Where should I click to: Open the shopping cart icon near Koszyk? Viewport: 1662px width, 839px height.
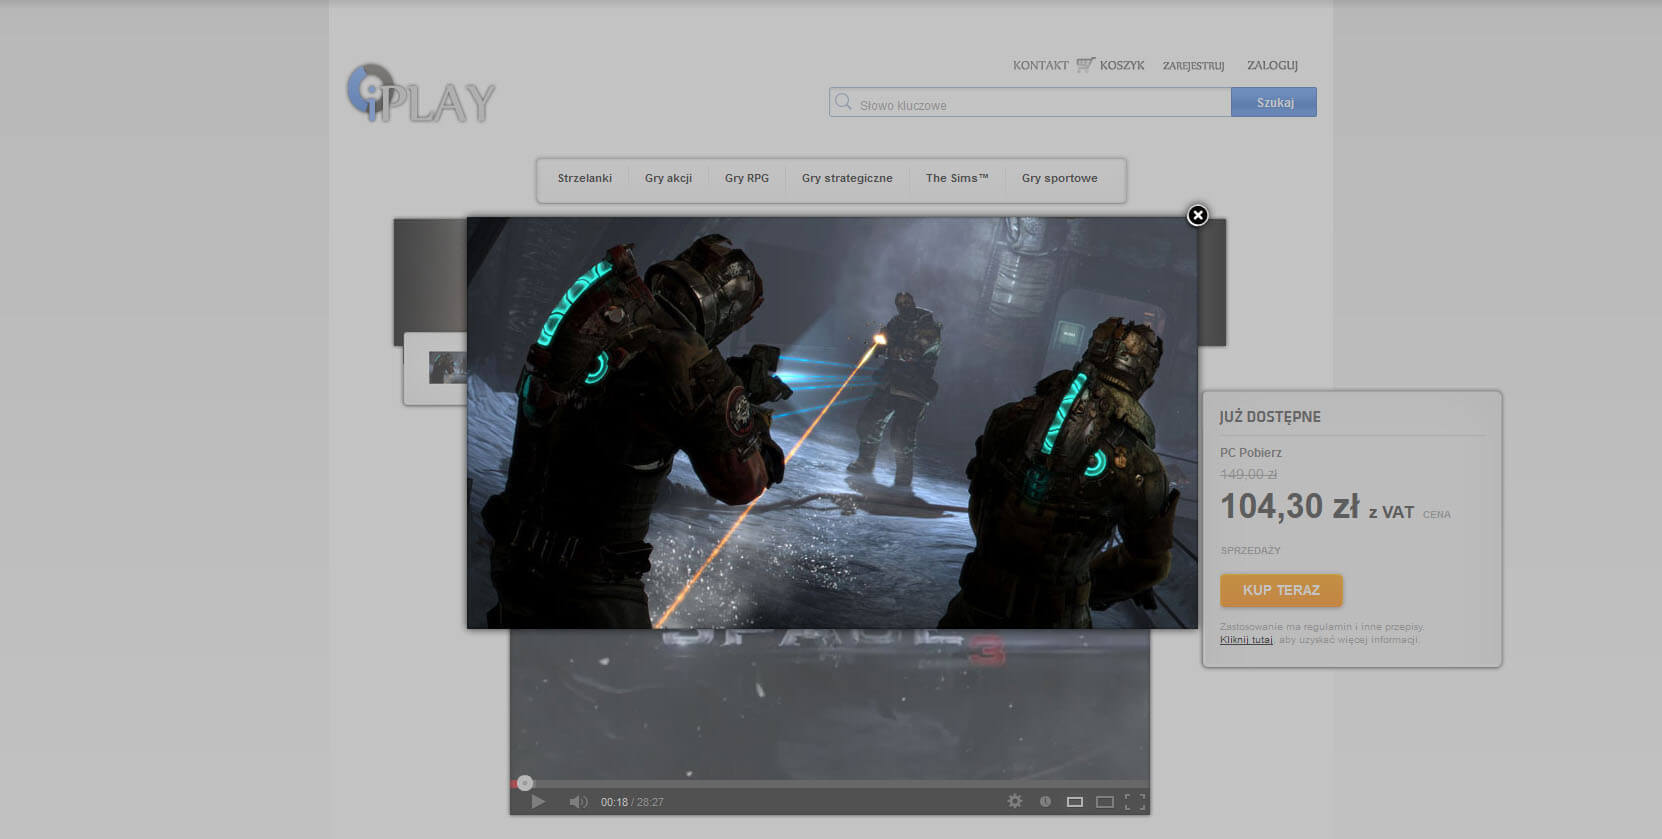(x=1085, y=65)
